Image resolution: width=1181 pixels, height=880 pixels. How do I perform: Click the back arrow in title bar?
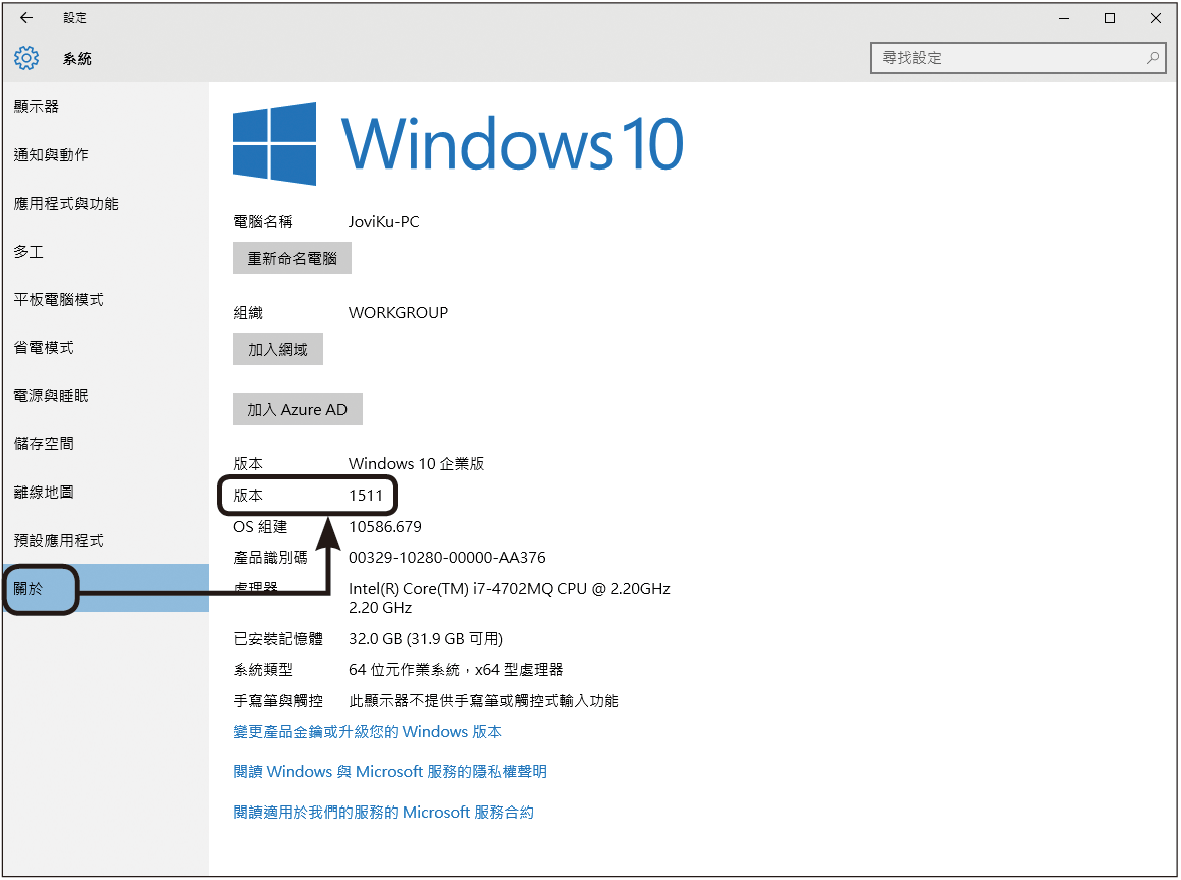(26, 17)
